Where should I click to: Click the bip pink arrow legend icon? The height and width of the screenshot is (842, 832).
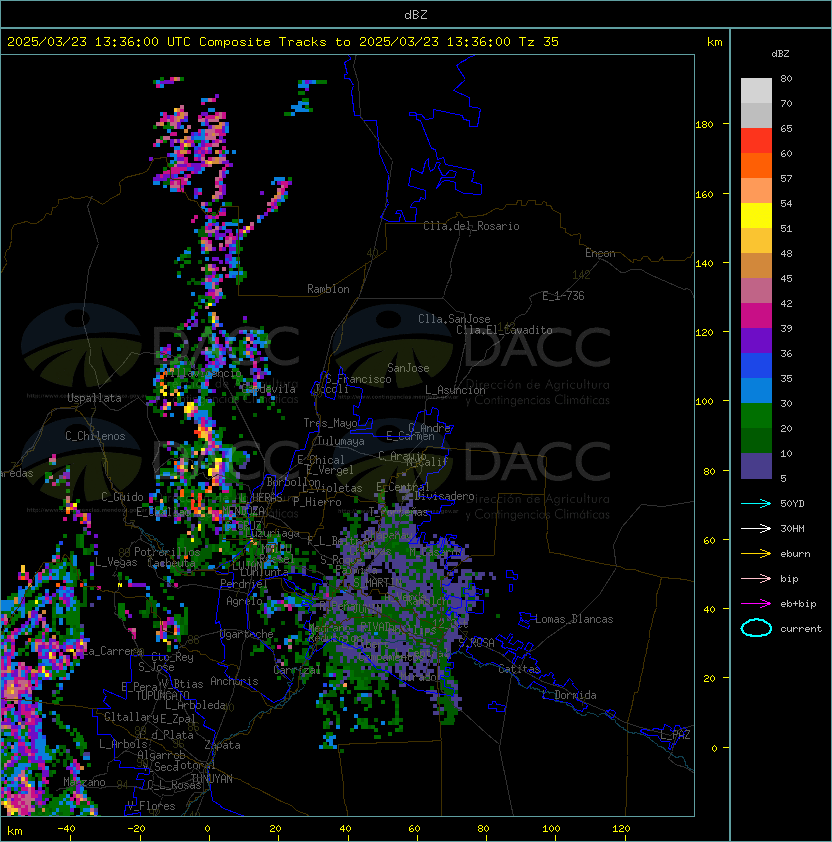point(756,579)
